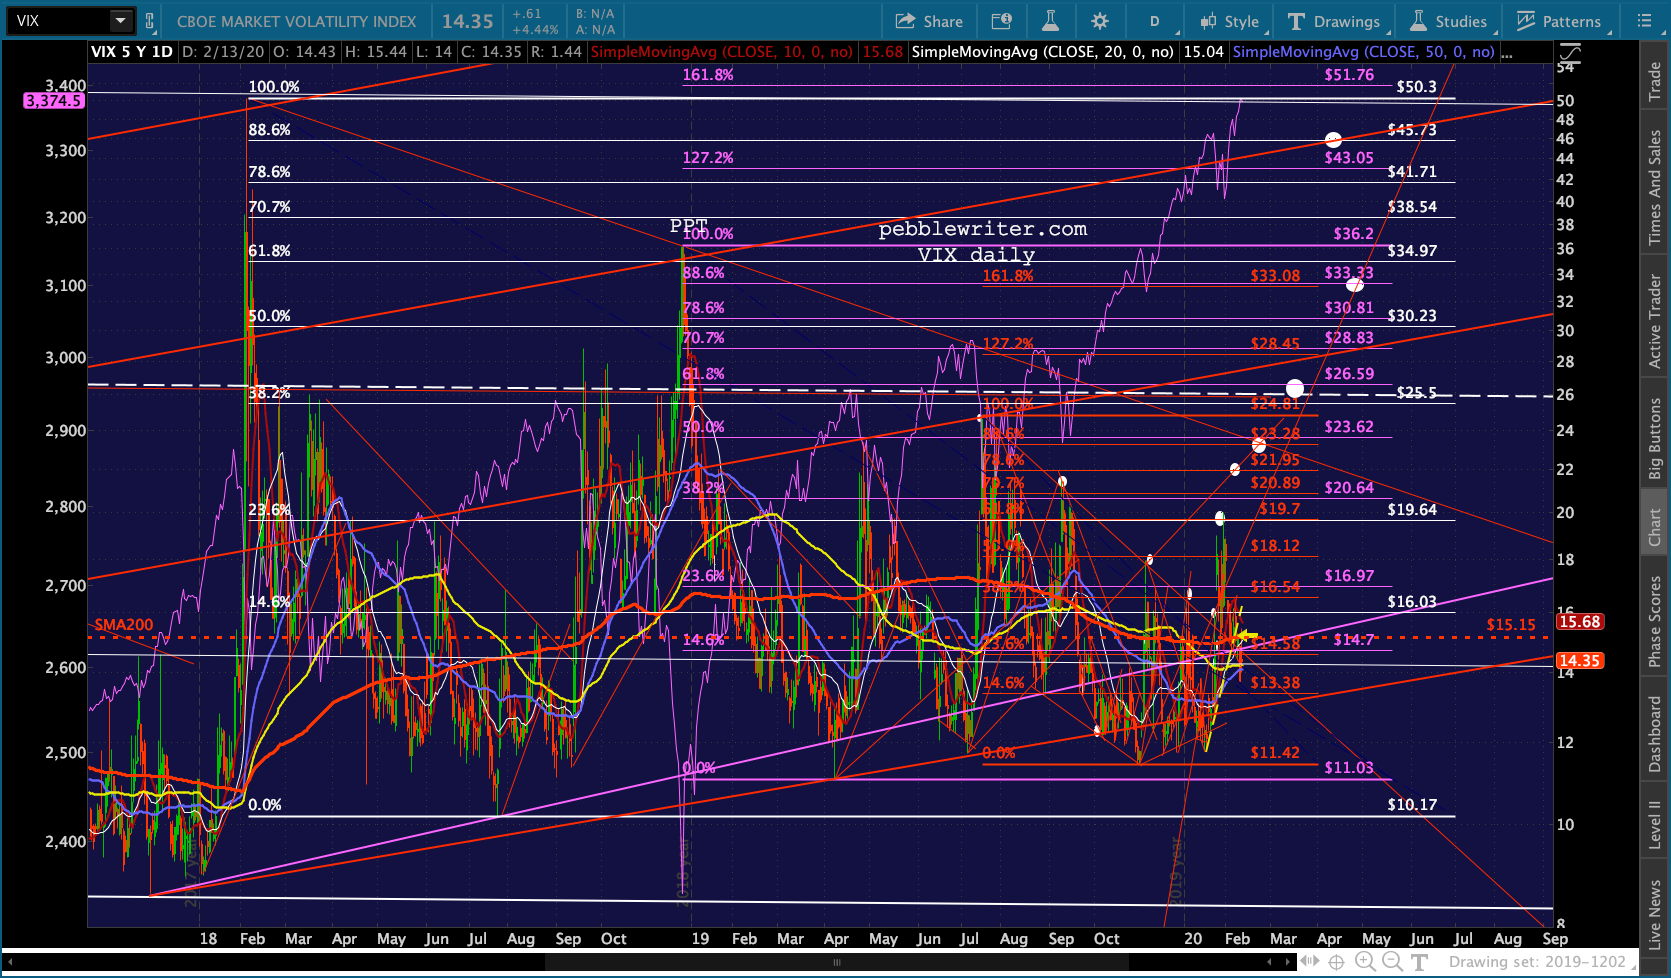Click the expand time axis icon
The height and width of the screenshot is (978, 1671).
[x=1310, y=962]
